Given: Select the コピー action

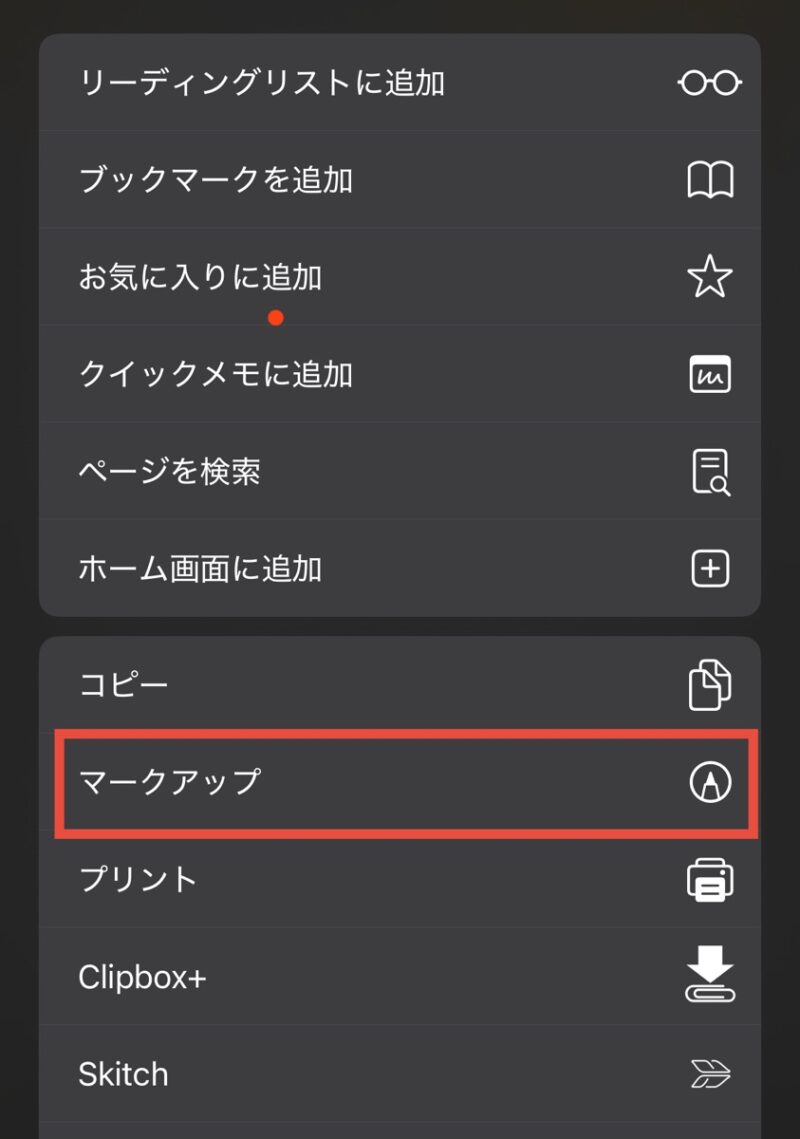Looking at the screenshot, I should click(x=400, y=684).
